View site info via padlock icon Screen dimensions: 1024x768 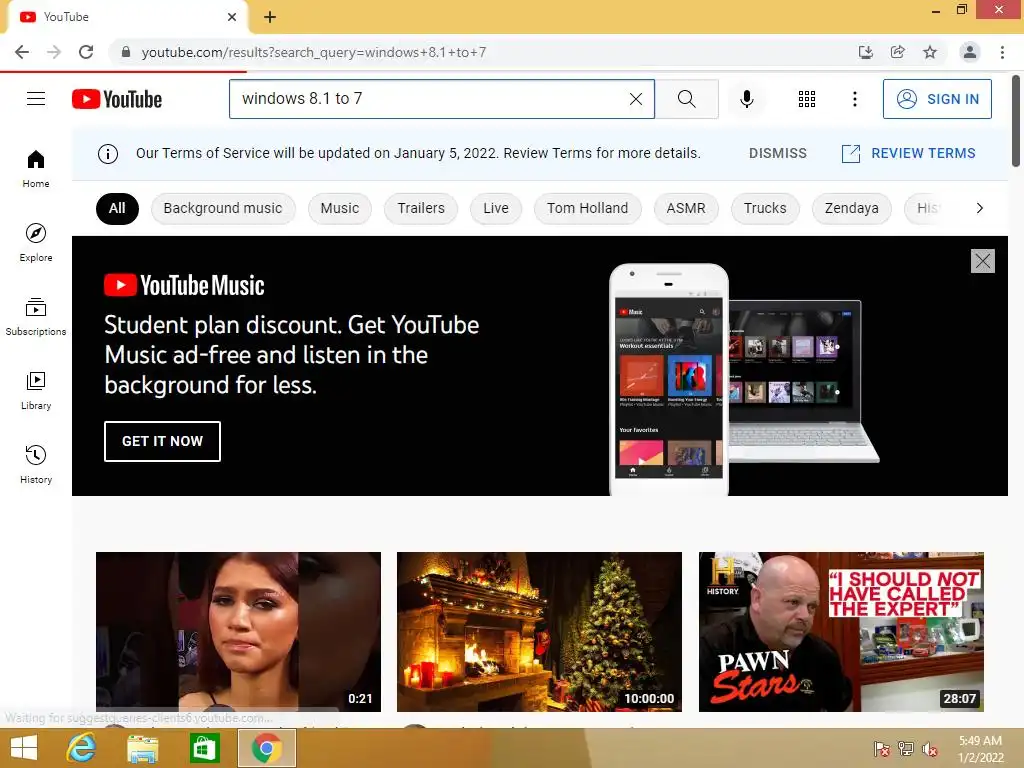coord(126,52)
